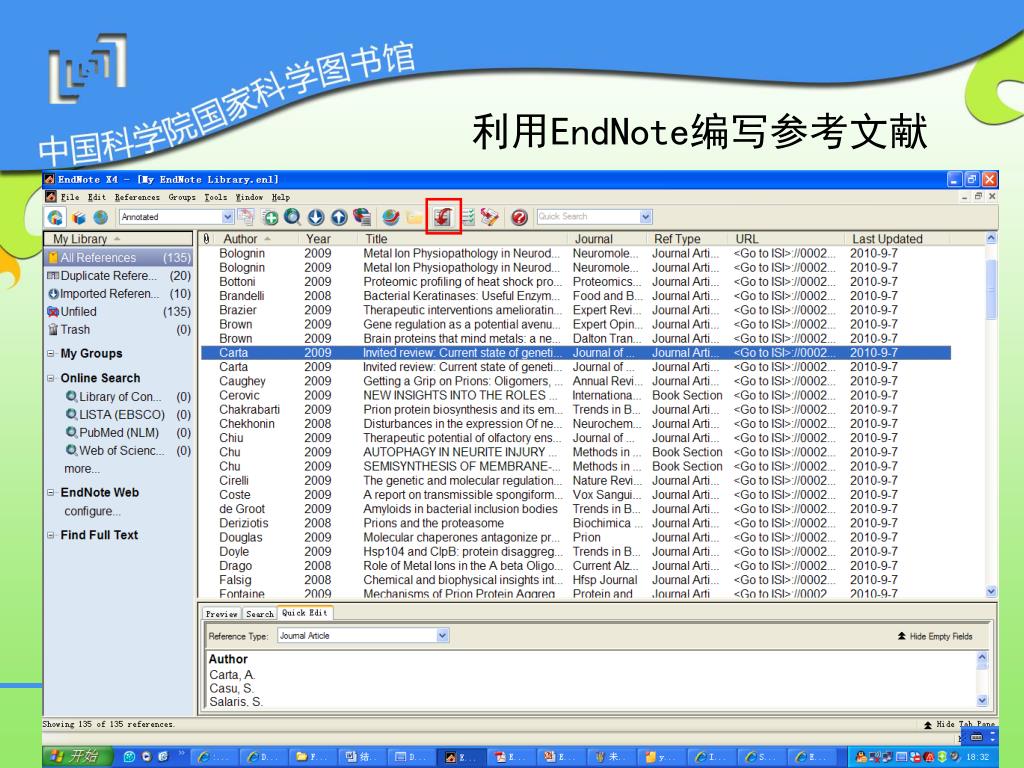This screenshot has height=768, width=1024.
Task: Select All References in My Library
Action: (119, 258)
